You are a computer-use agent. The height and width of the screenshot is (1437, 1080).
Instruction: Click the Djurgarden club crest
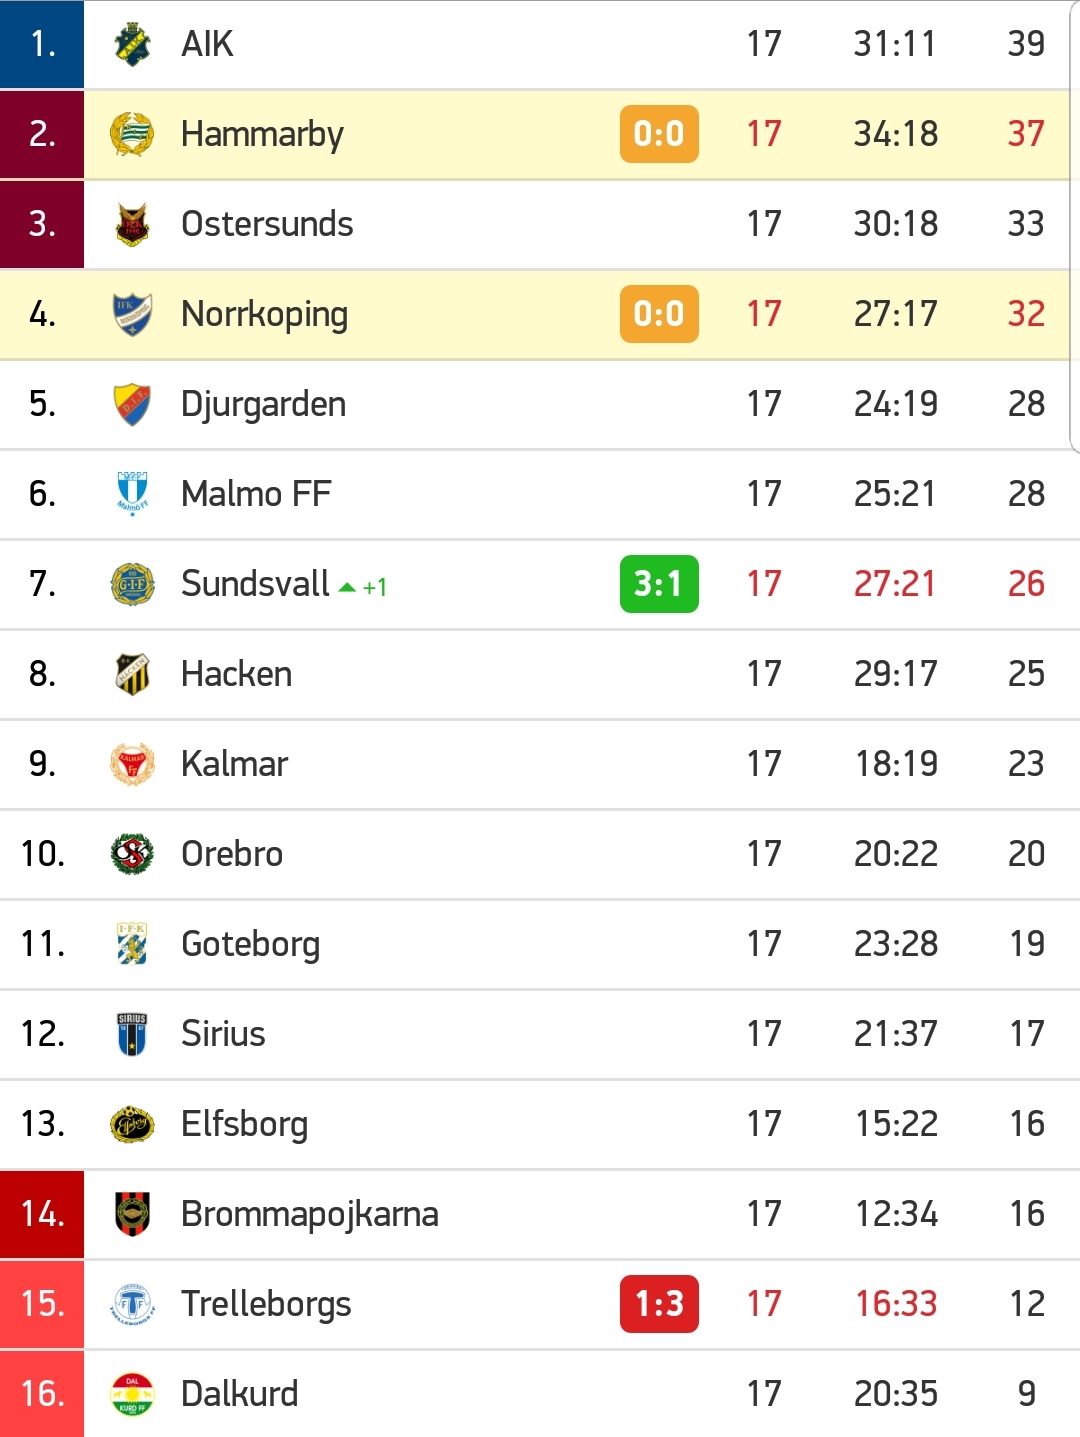click(132, 404)
